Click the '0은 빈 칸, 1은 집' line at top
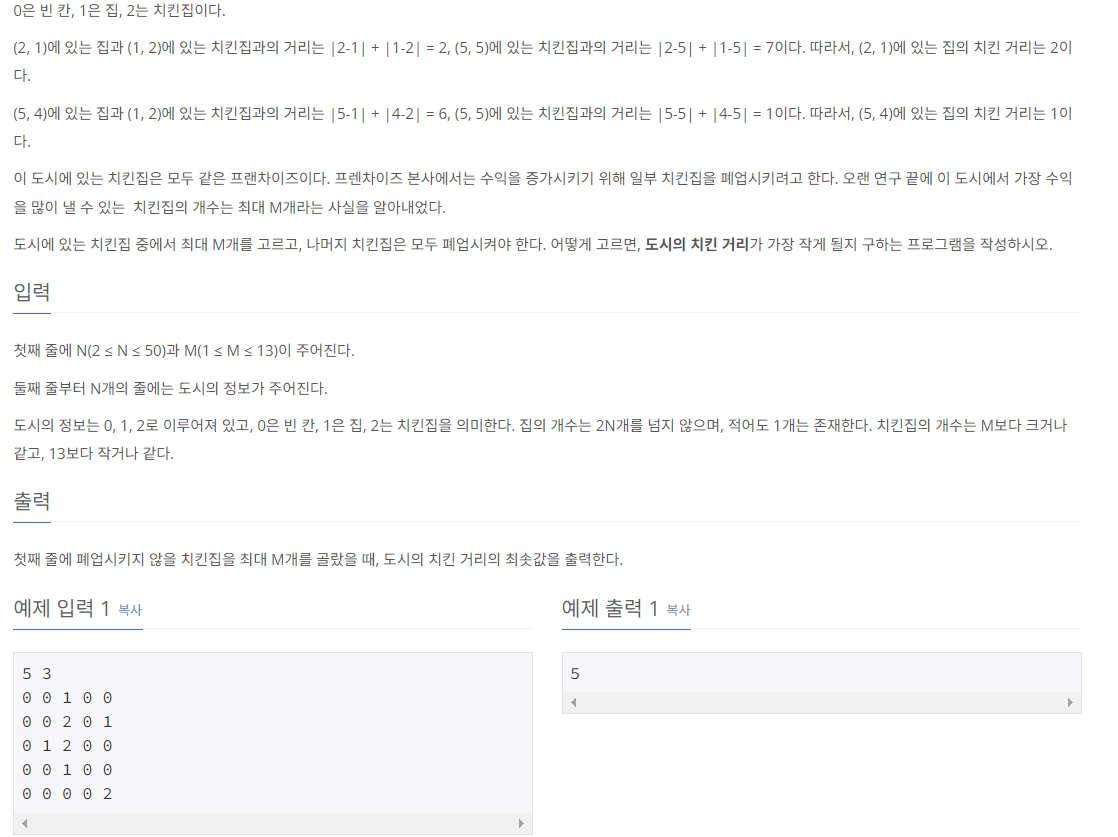The height and width of the screenshot is (837, 1118). click(x=119, y=11)
